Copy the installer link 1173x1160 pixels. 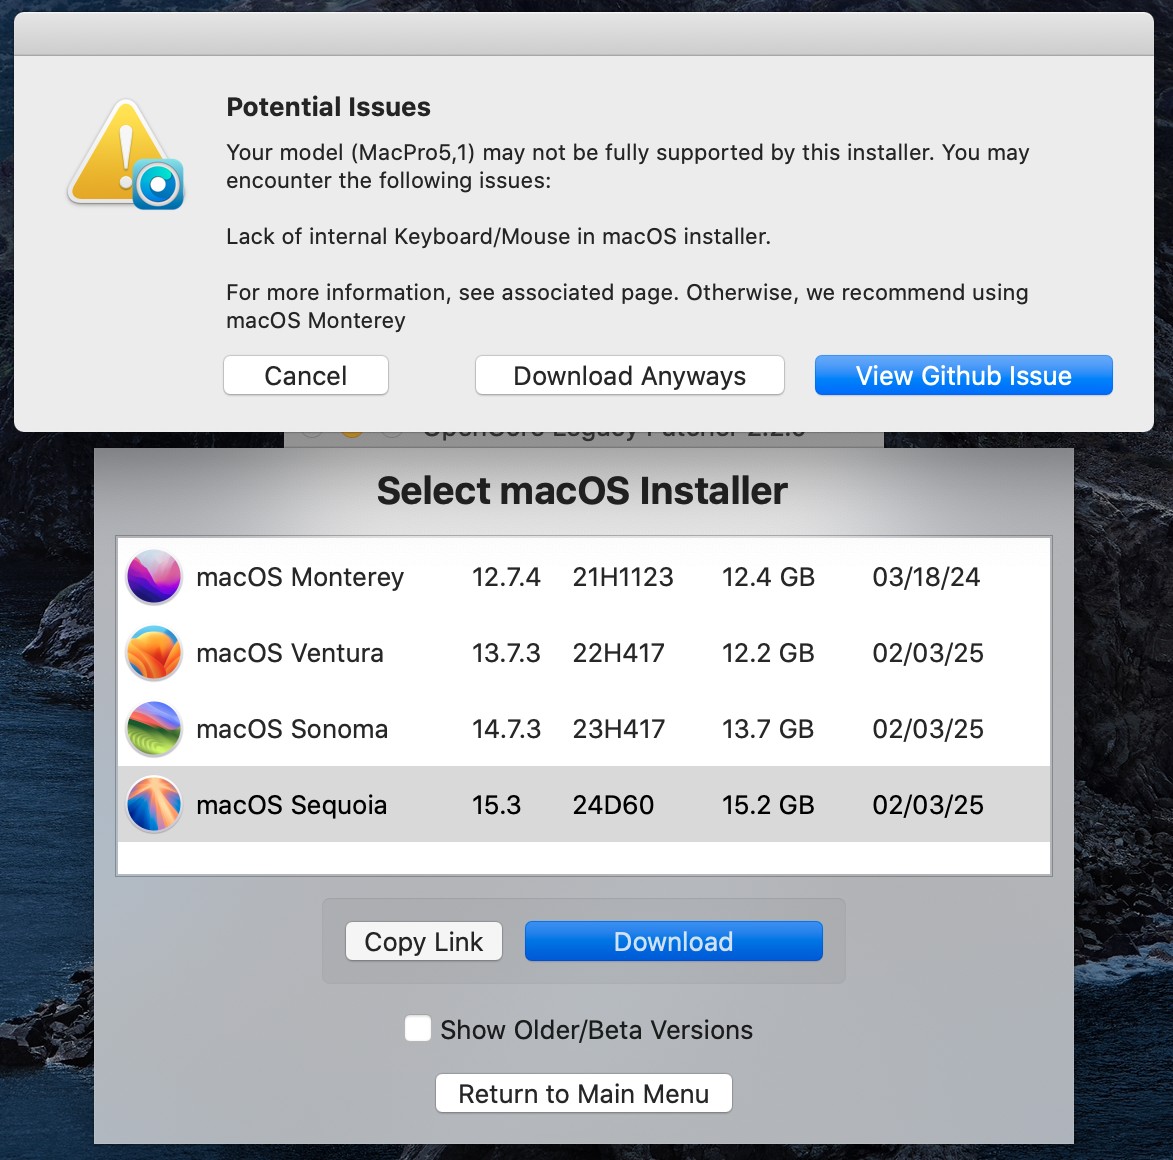coord(423,942)
